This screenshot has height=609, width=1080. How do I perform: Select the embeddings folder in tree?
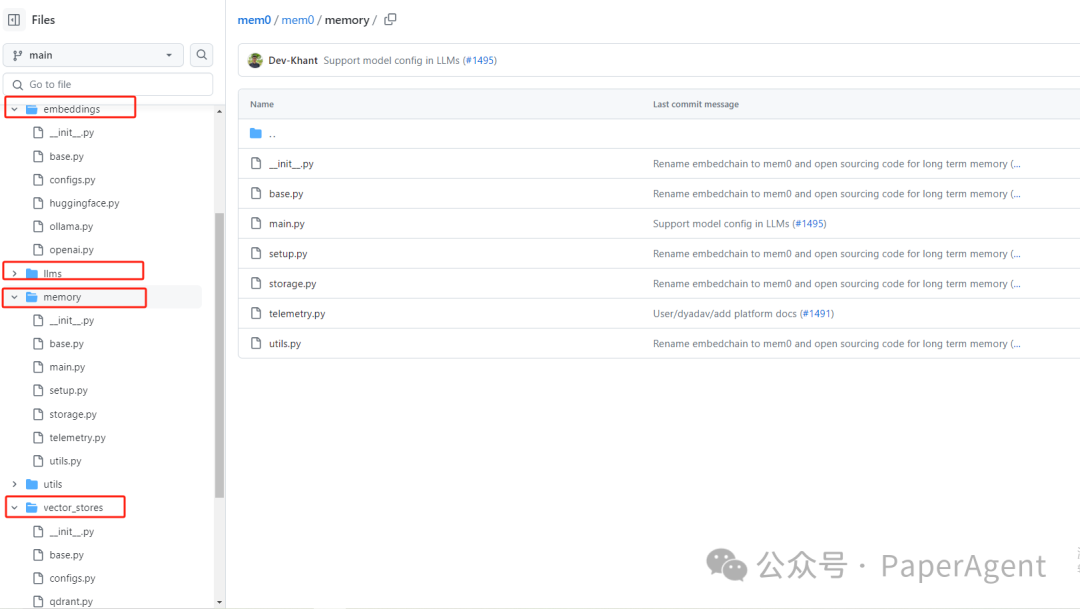pyautogui.click(x=72, y=109)
